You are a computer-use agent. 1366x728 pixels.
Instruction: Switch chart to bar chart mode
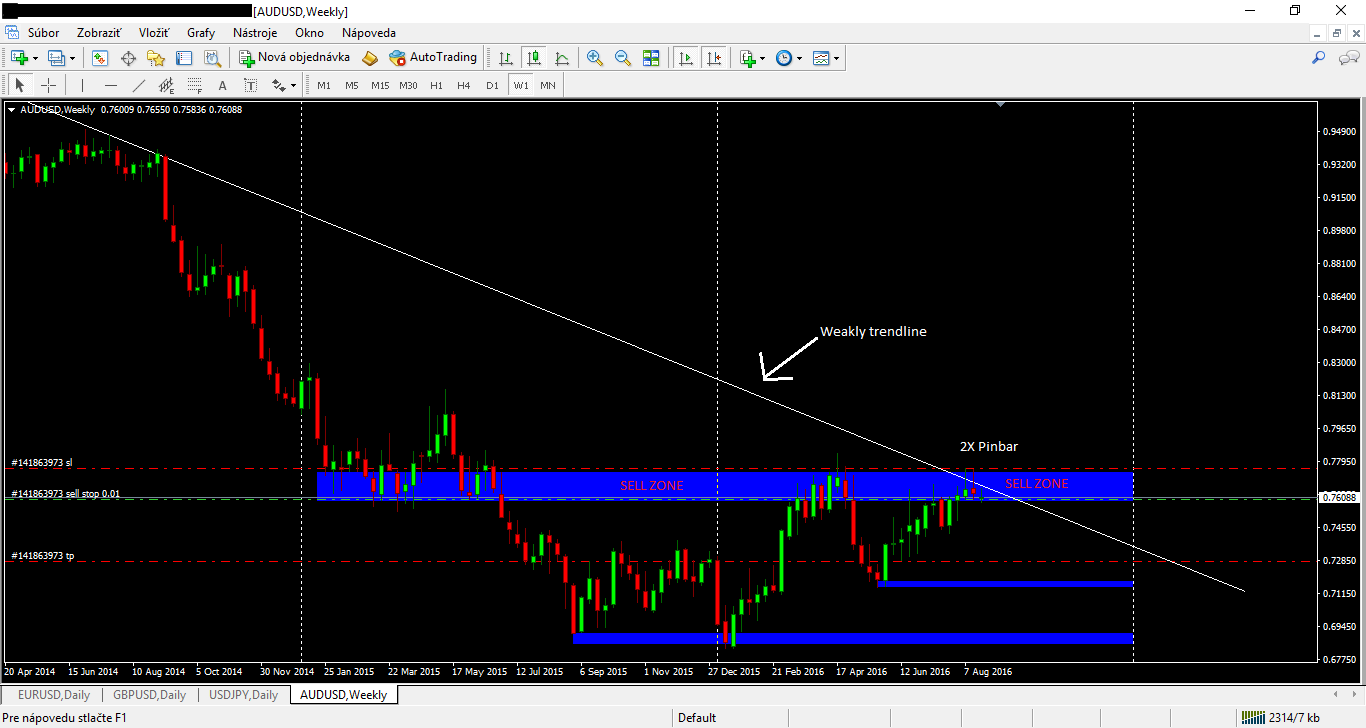[506, 58]
